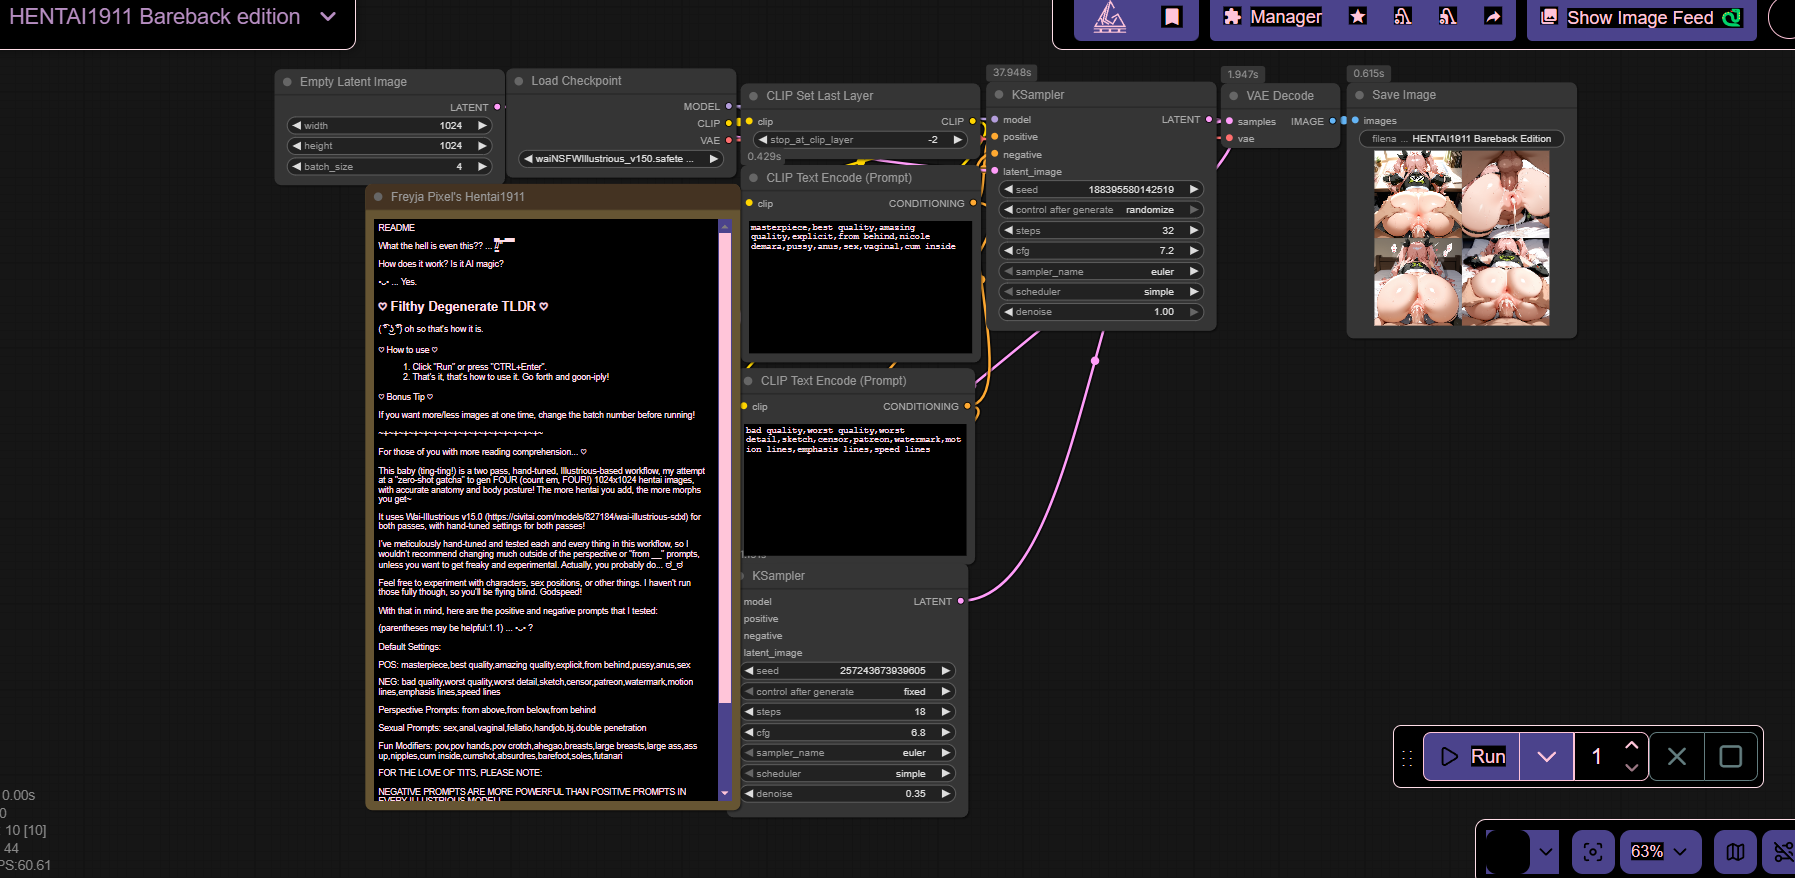The image size is (1795, 878).
Task: Toggle the minimap using the map icon
Action: 1735,852
